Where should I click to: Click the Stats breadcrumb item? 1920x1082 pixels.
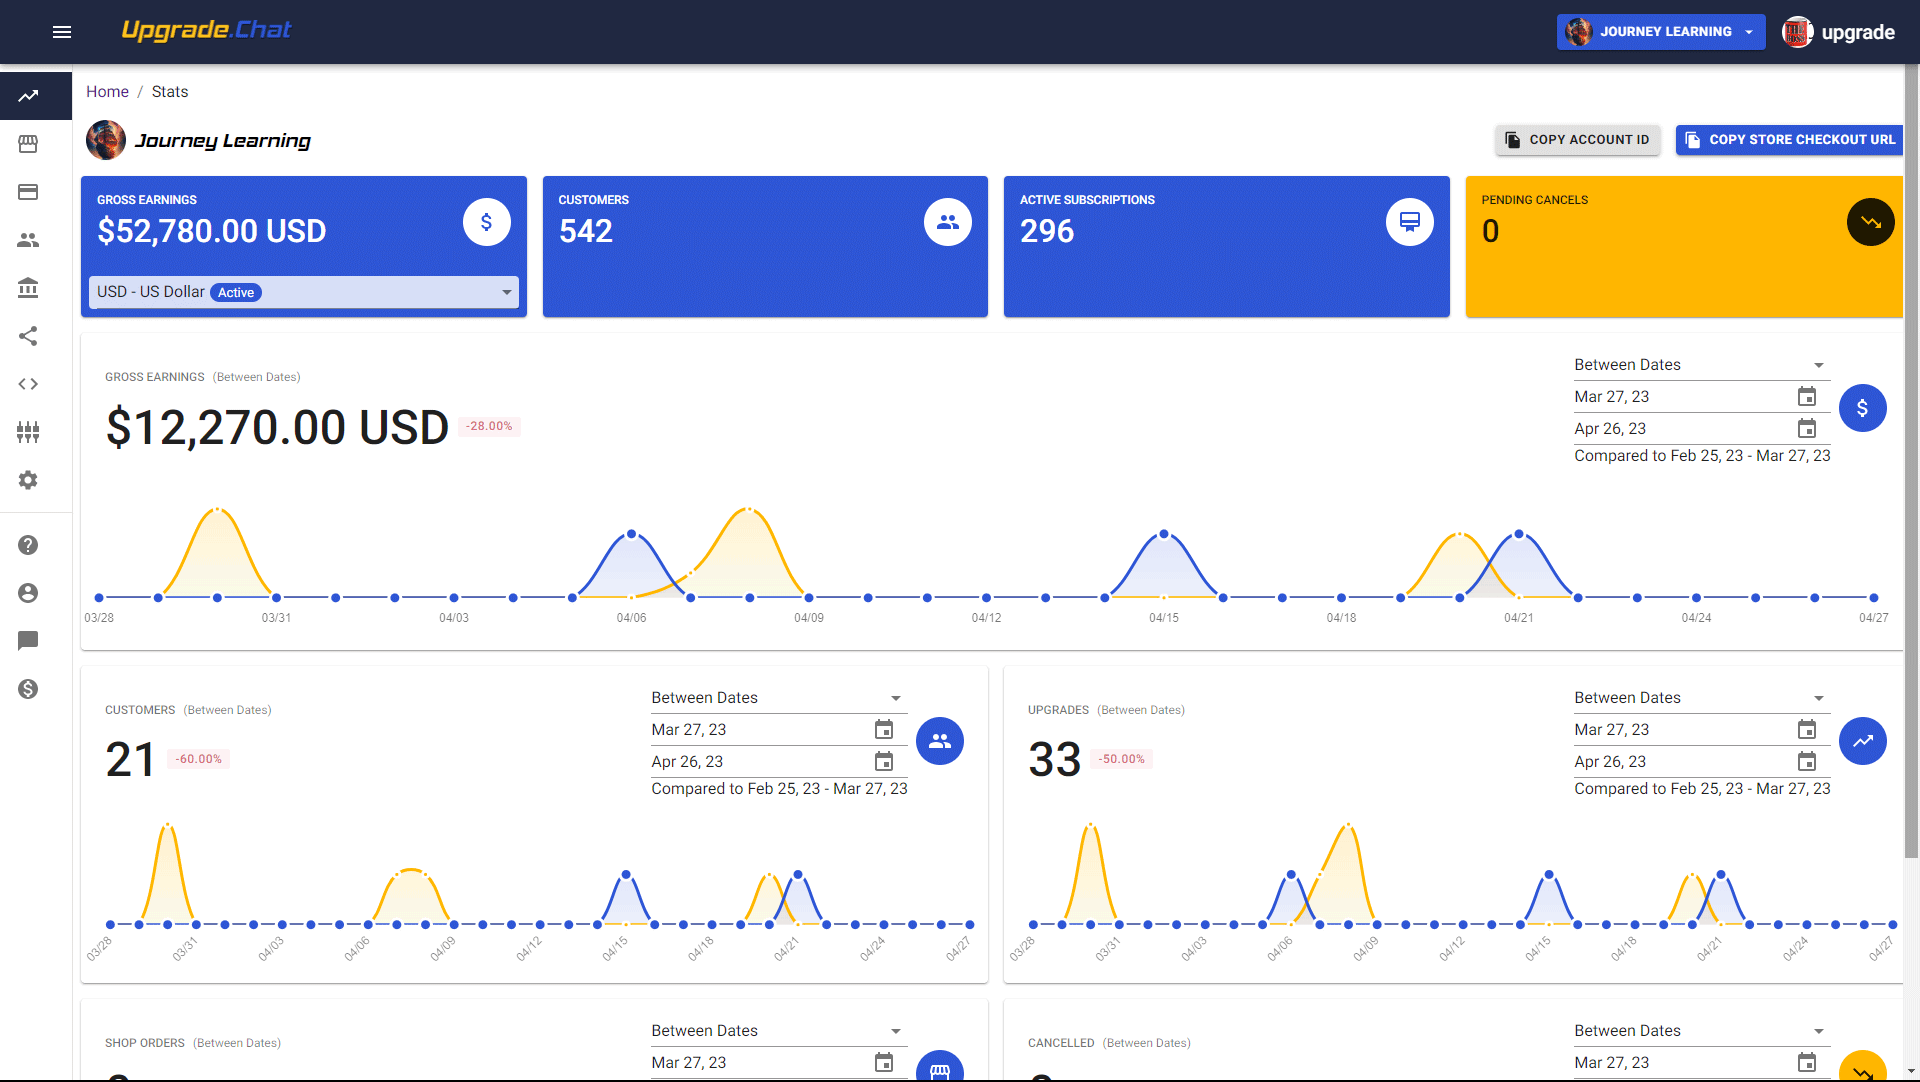coord(170,92)
